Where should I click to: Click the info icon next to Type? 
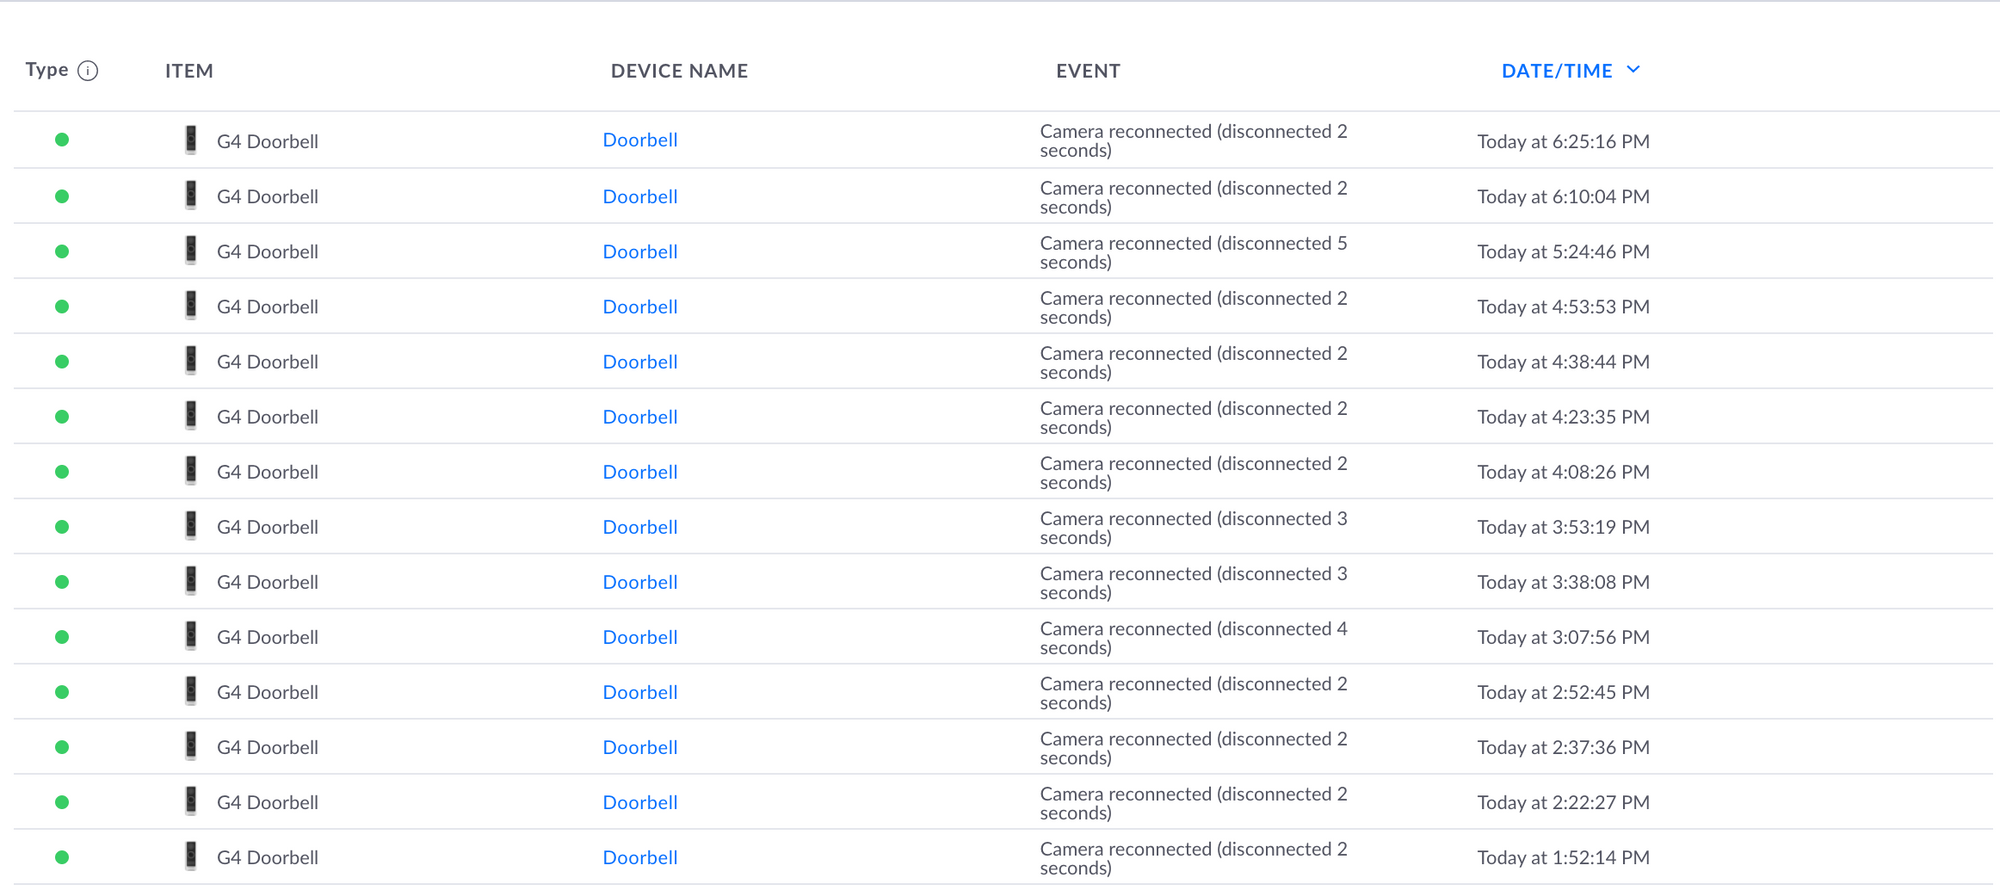[88, 71]
